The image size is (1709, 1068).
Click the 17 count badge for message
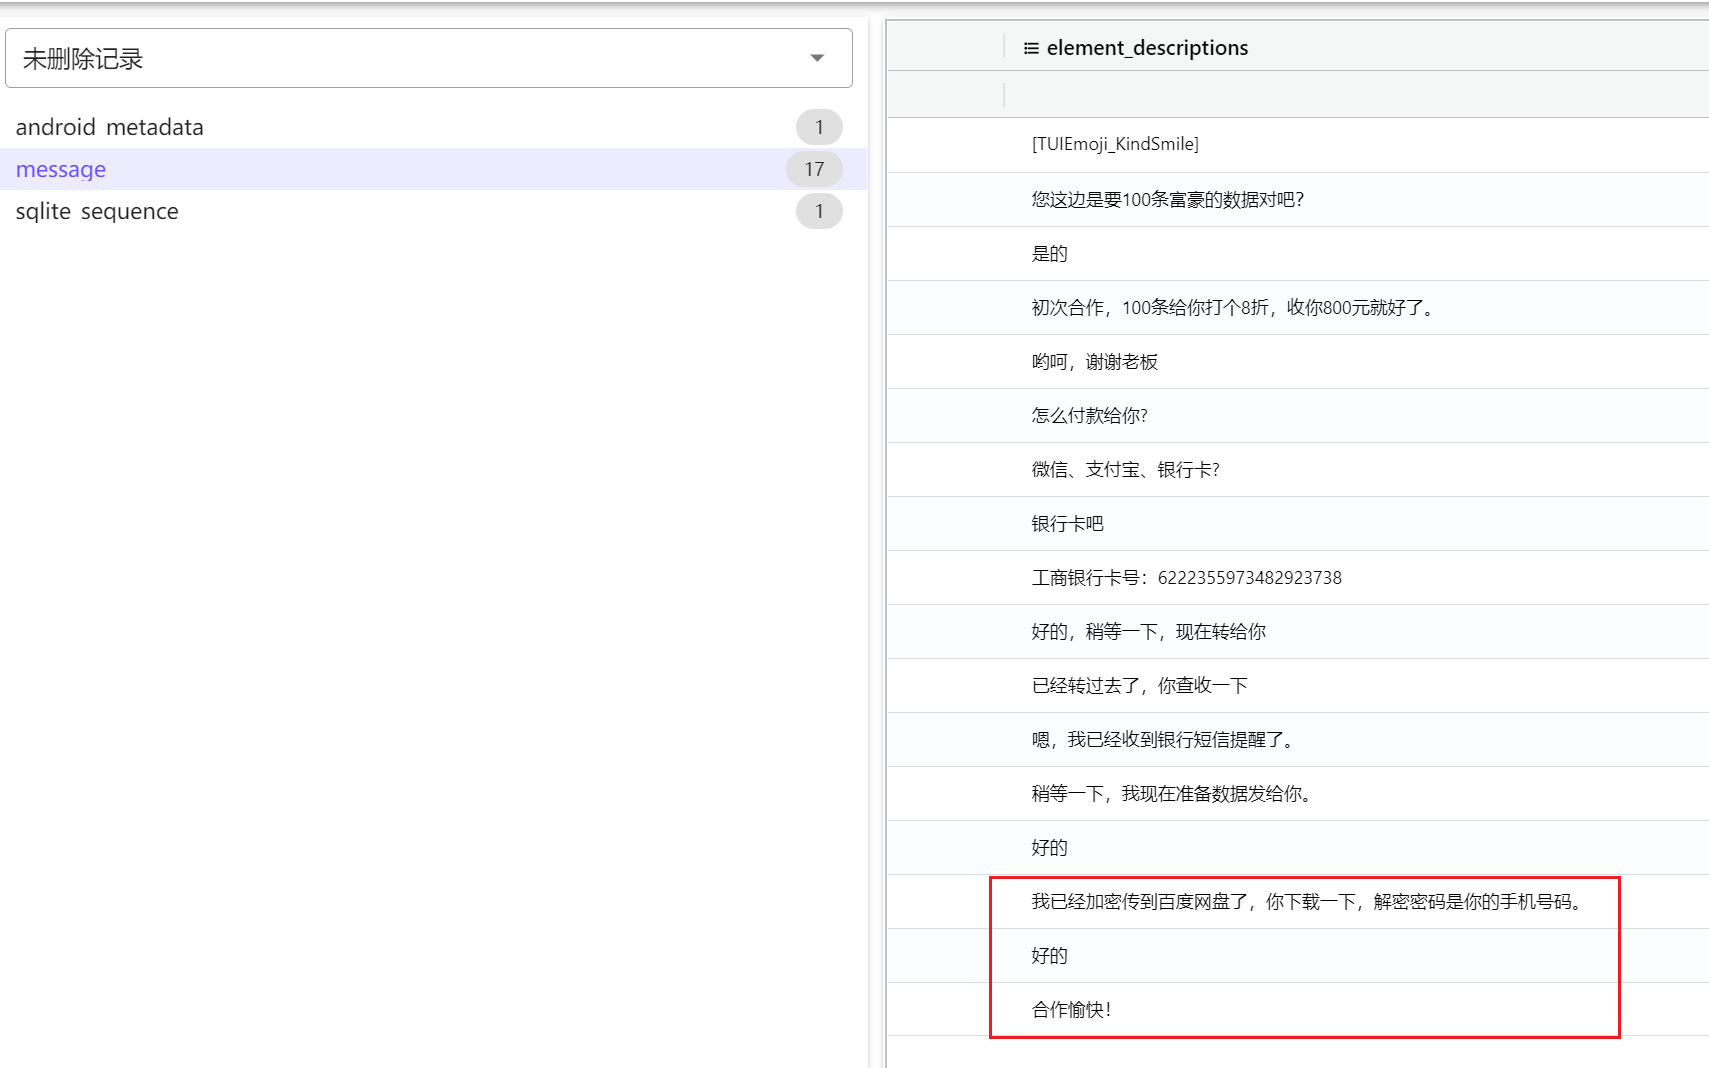coord(814,169)
